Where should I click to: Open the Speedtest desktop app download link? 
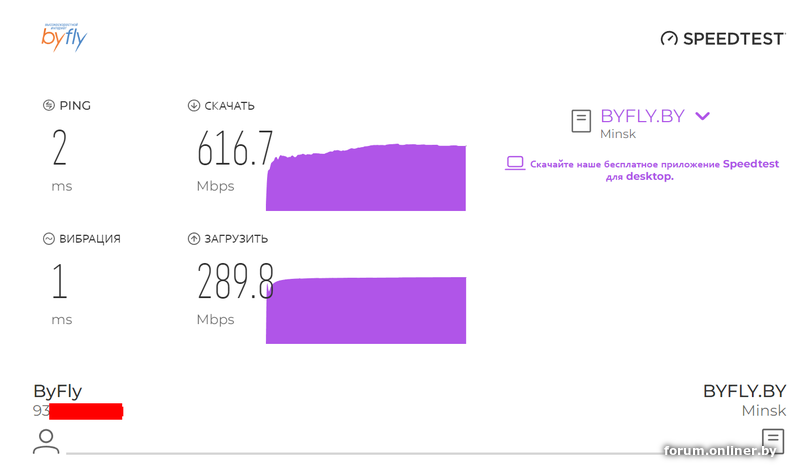pyautogui.click(x=654, y=170)
